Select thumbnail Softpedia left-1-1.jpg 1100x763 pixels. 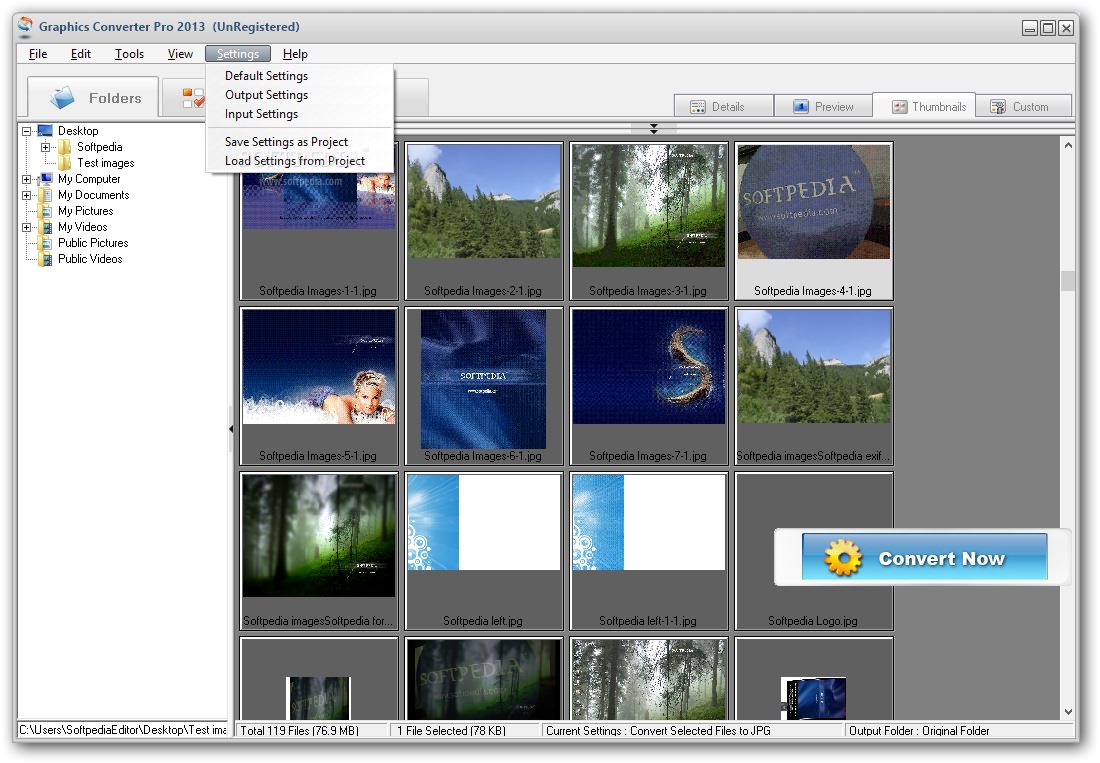click(648, 551)
